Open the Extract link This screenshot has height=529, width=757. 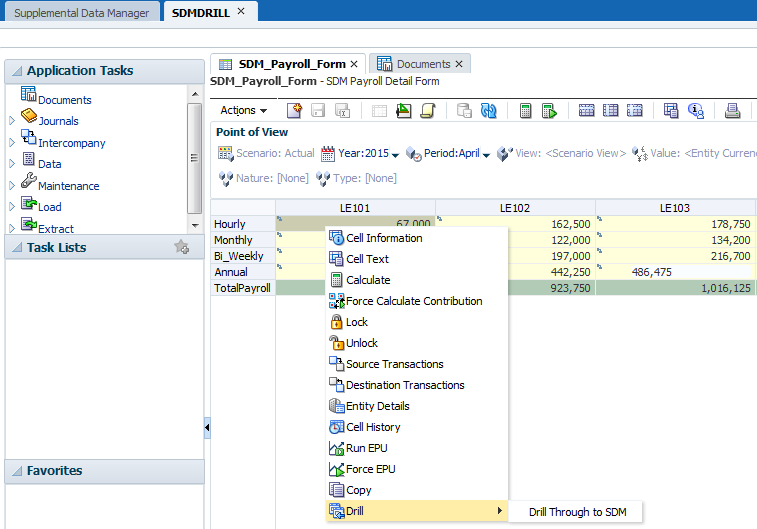(56, 229)
